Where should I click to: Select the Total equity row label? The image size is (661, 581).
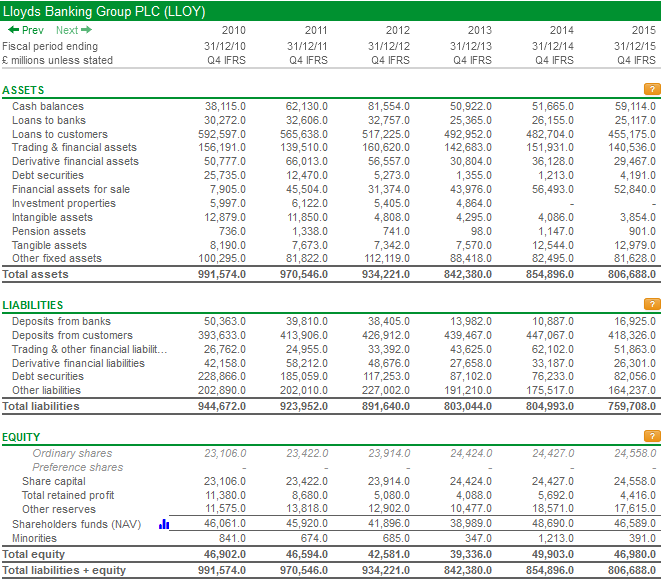[34, 554]
